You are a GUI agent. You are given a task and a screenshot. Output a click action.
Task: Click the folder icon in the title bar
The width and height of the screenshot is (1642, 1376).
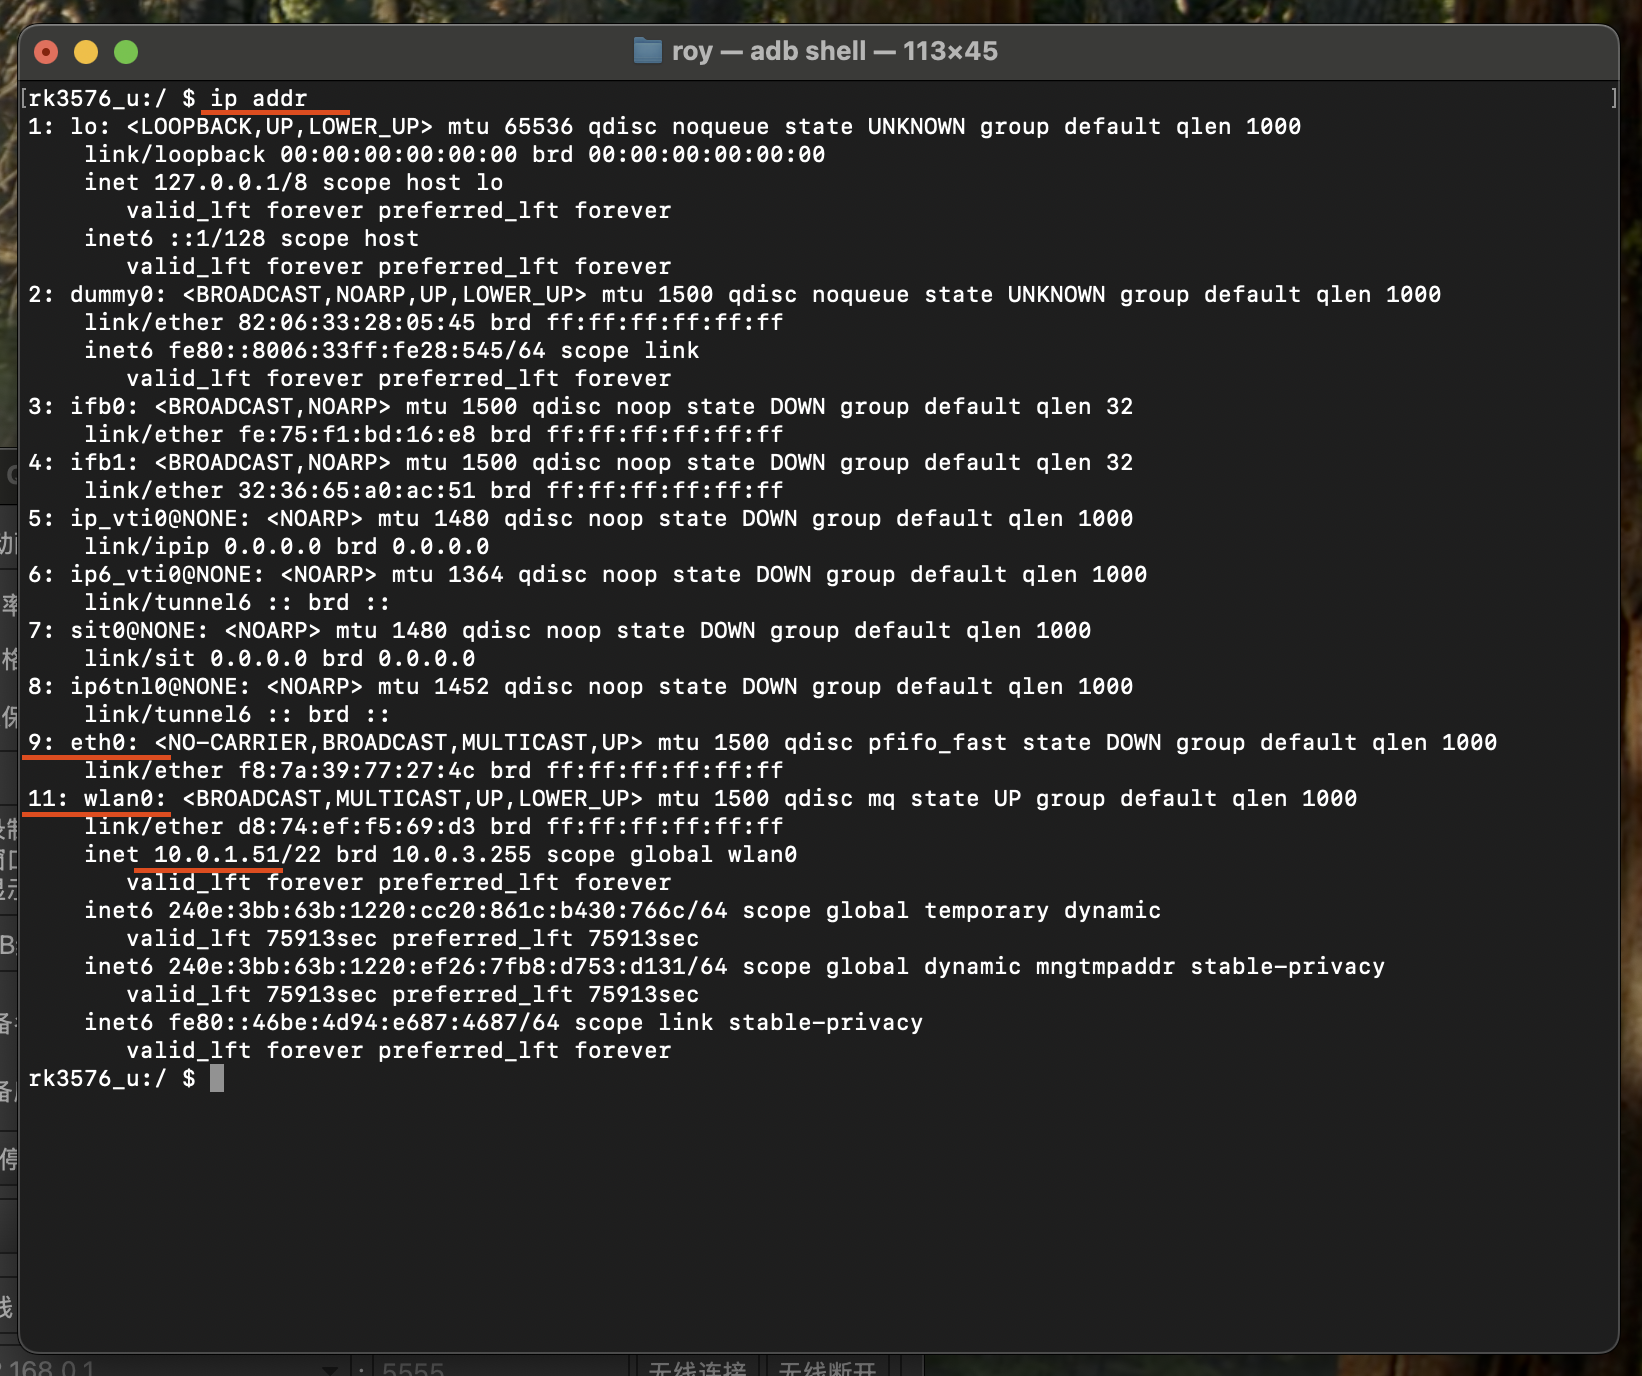pos(646,50)
